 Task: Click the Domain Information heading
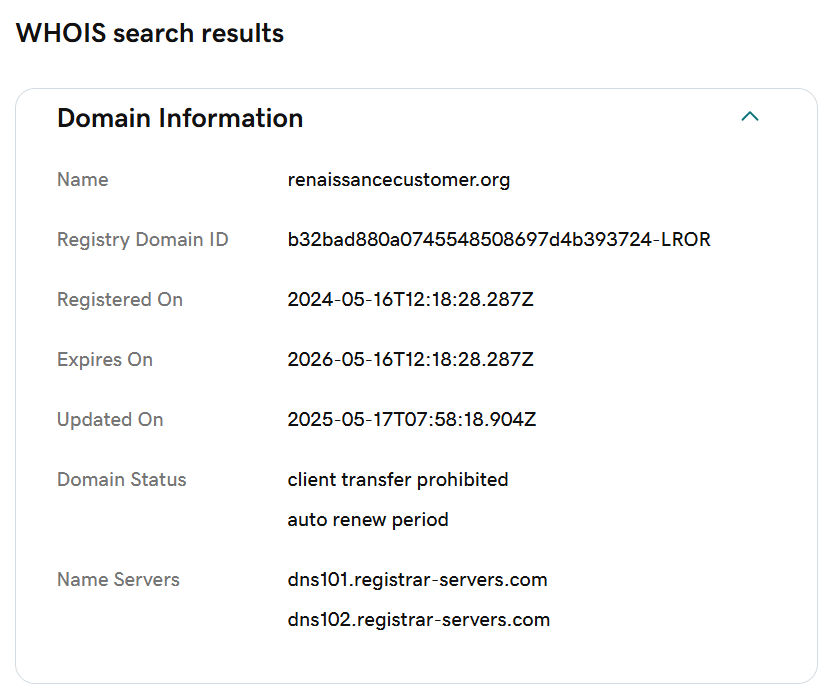click(x=180, y=118)
